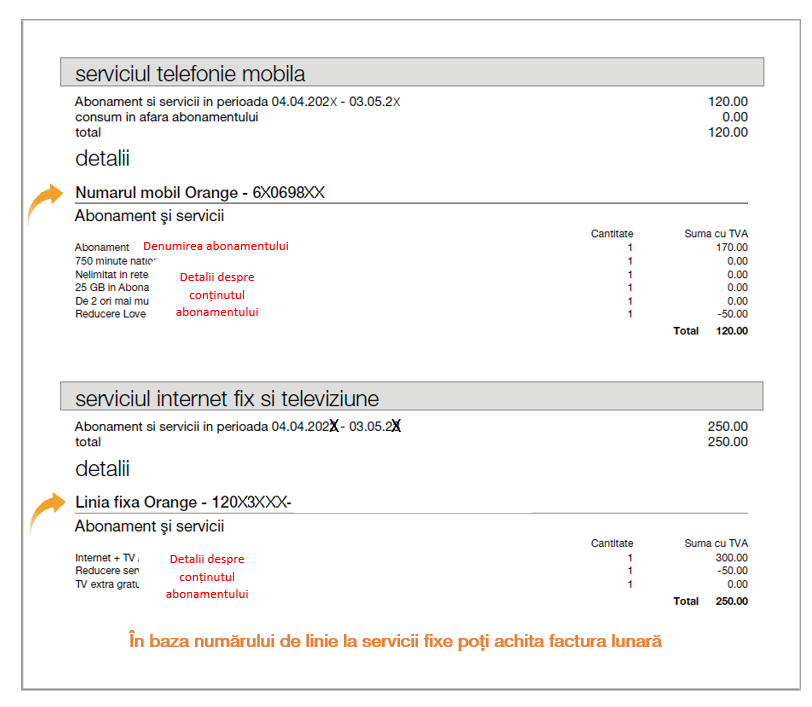The image size is (812, 707).
Task: Select the '25 GB in Abona' line item
Action: point(112,288)
